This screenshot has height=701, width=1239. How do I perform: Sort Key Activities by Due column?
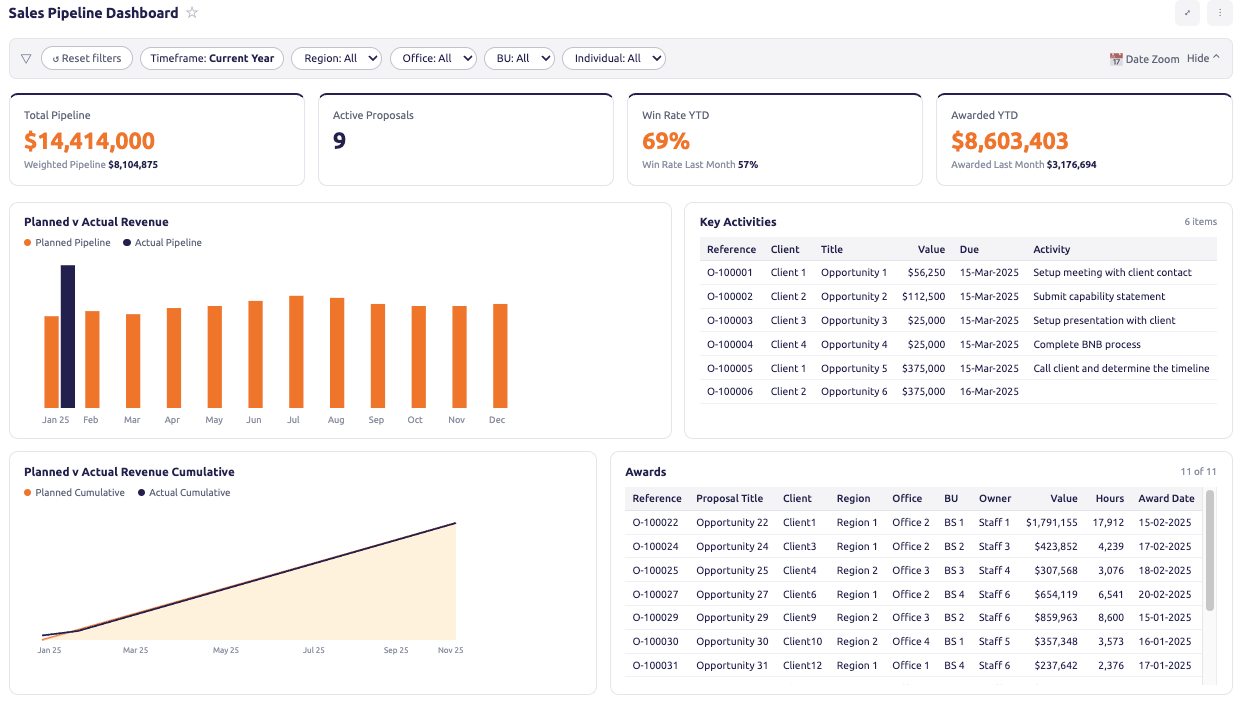[969, 249]
